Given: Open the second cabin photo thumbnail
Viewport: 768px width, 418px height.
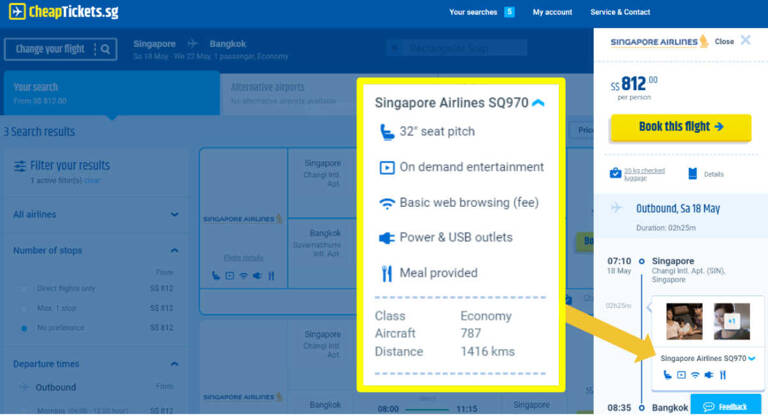Looking at the screenshot, I should pyautogui.click(x=732, y=321).
